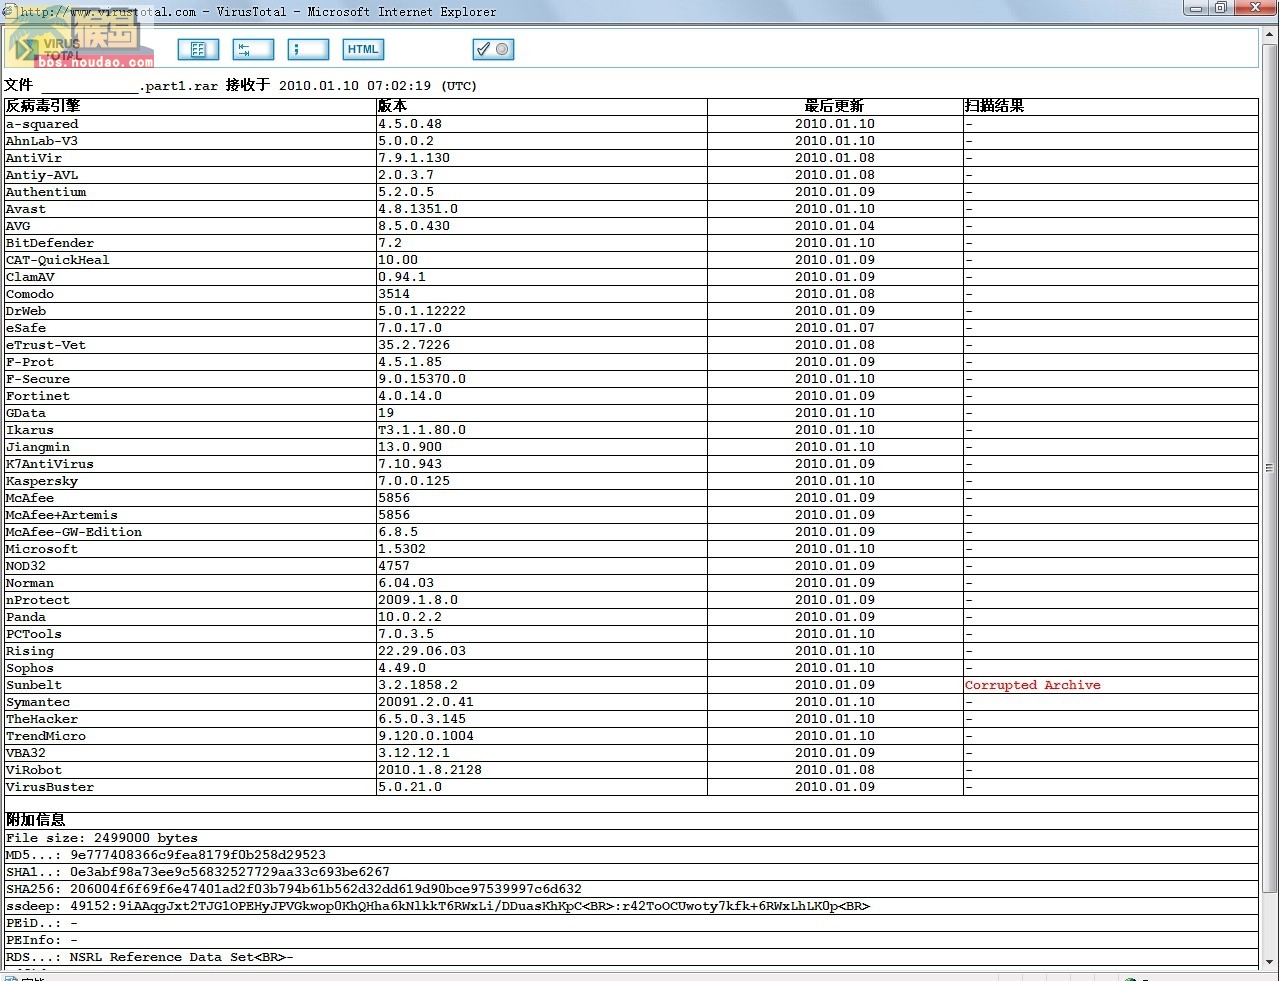
Task: Select the Fortinet engine name
Action: (38, 396)
